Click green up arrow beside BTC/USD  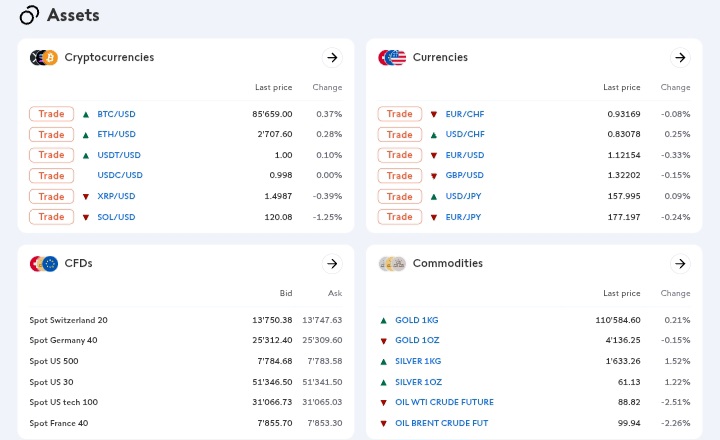click(85, 114)
